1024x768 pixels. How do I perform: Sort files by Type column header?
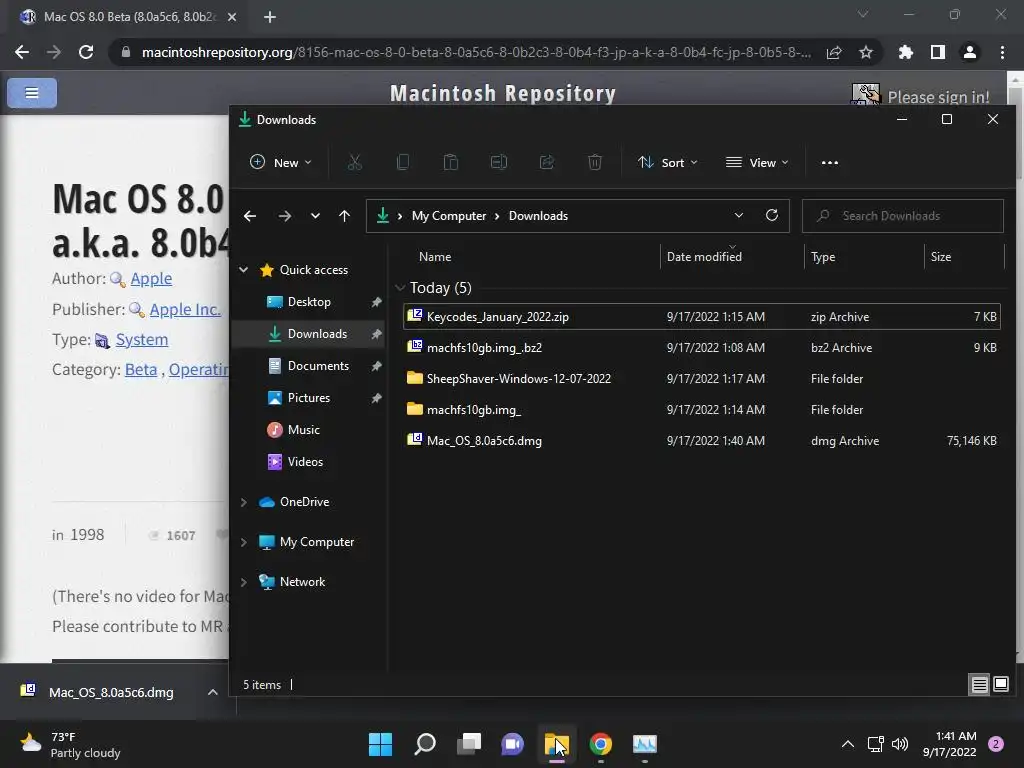point(823,257)
